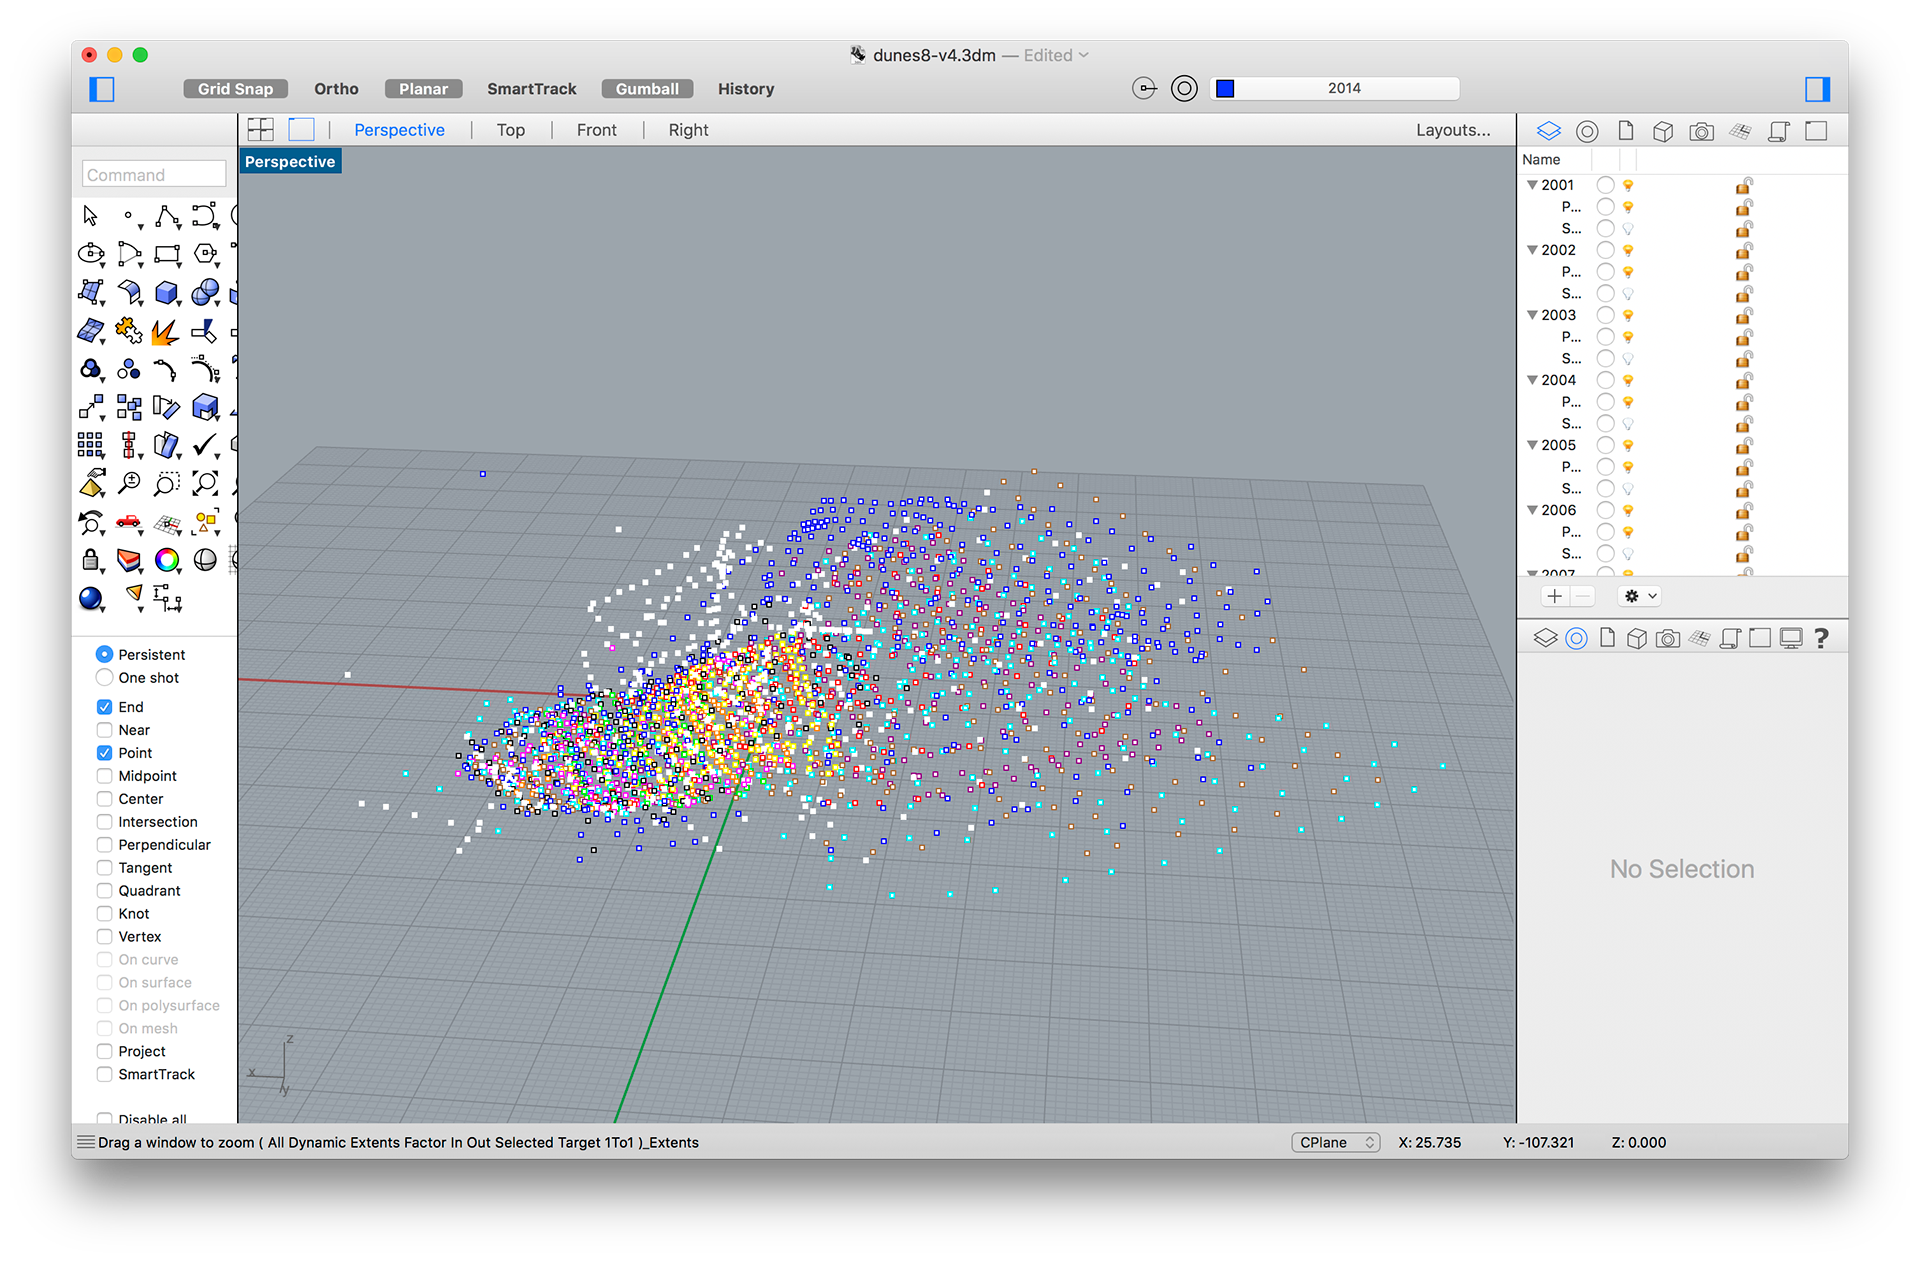The image size is (1920, 1261).
Task: Click the red car Render tool
Action: tap(128, 522)
